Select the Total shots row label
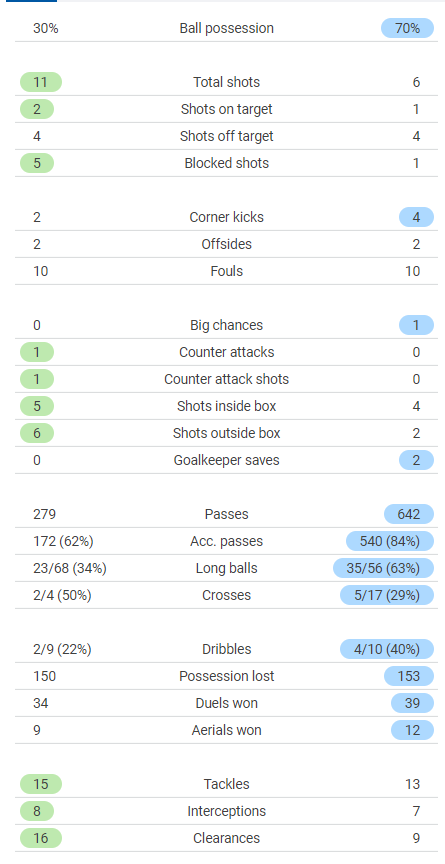 click(x=226, y=82)
